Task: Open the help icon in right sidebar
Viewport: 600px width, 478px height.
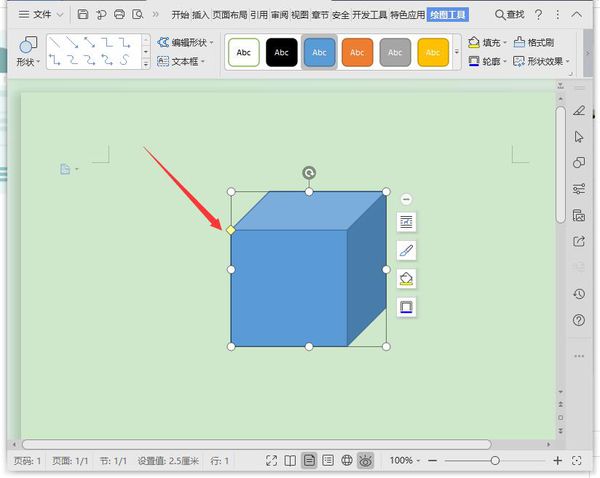Action: 579,320
